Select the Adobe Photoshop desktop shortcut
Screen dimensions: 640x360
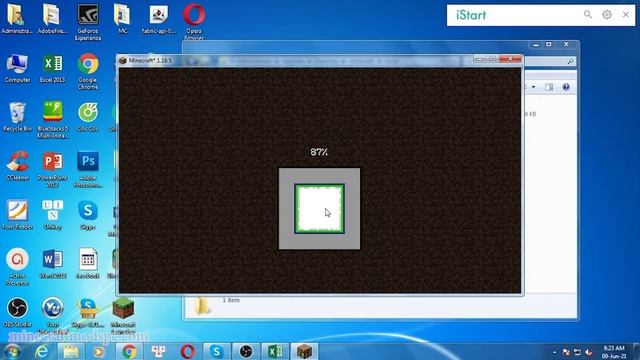[88, 169]
